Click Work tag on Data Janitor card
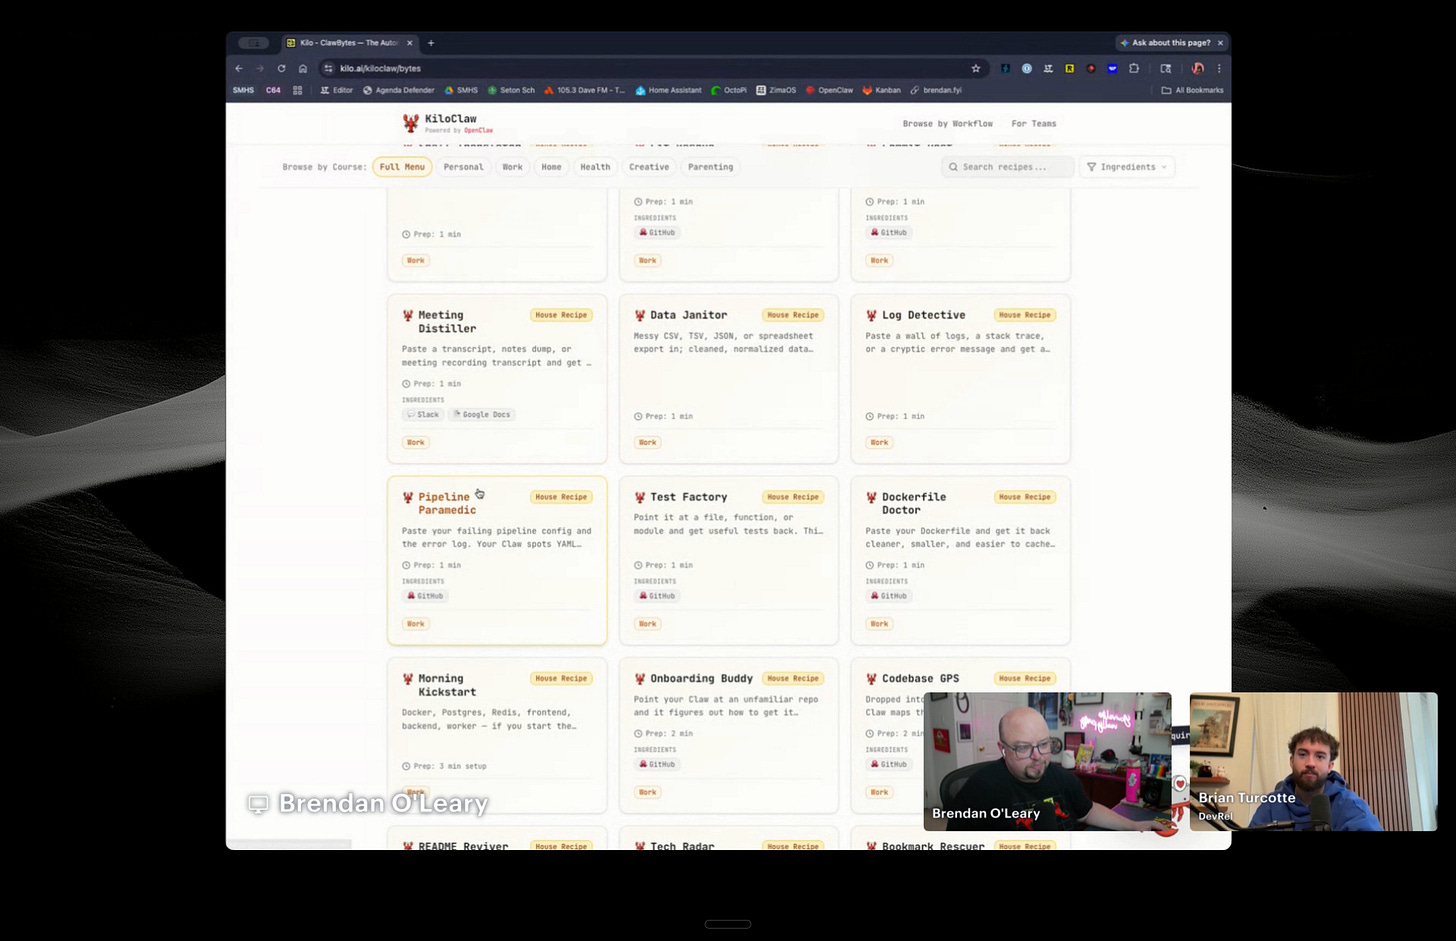 pyautogui.click(x=648, y=442)
